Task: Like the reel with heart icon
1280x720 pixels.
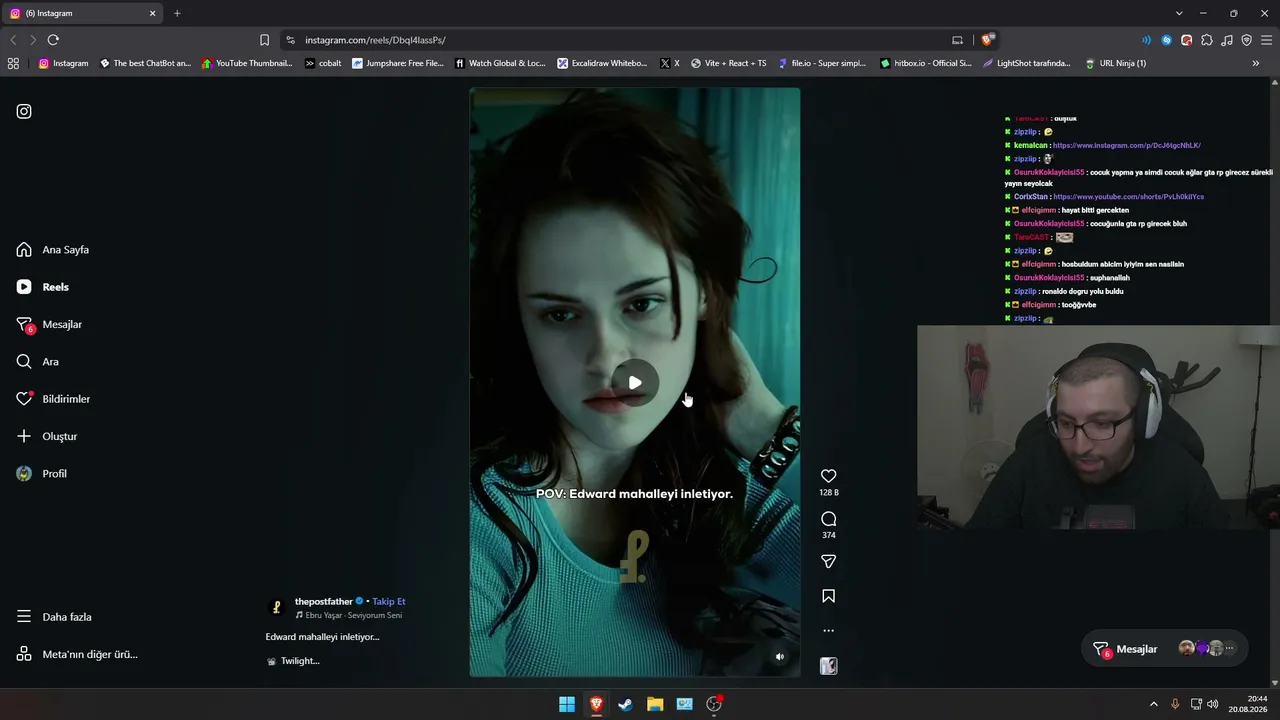Action: pos(829,476)
